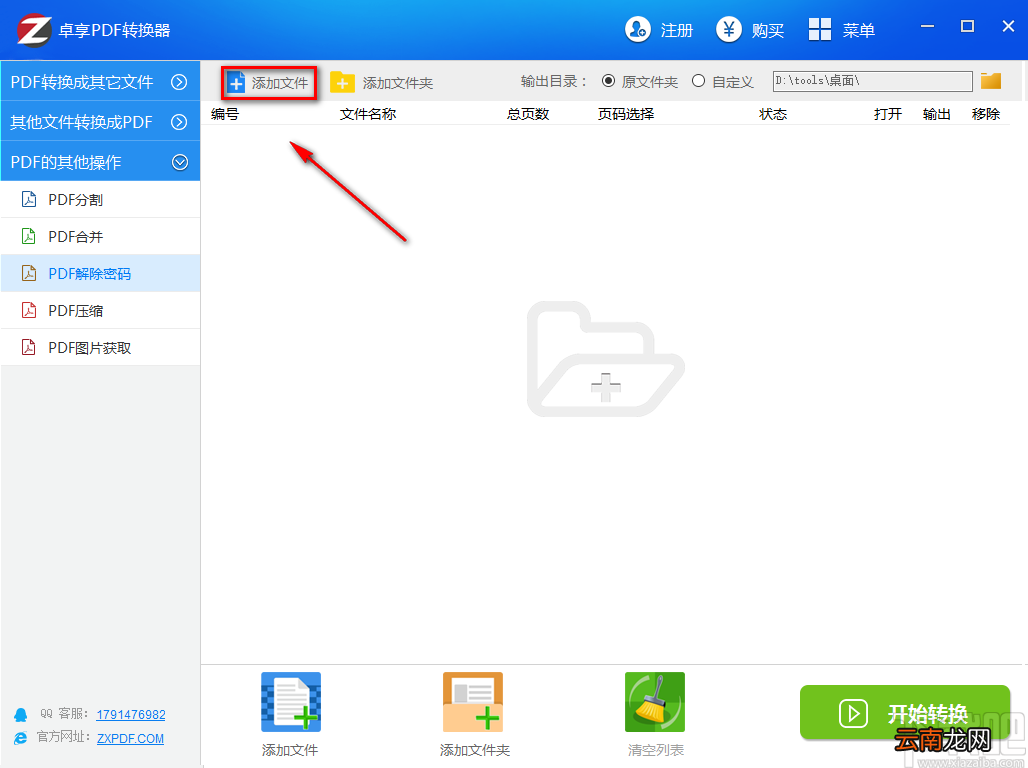
Task: Click the 卓享PDF转换器 Z logo
Action: click(34, 30)
